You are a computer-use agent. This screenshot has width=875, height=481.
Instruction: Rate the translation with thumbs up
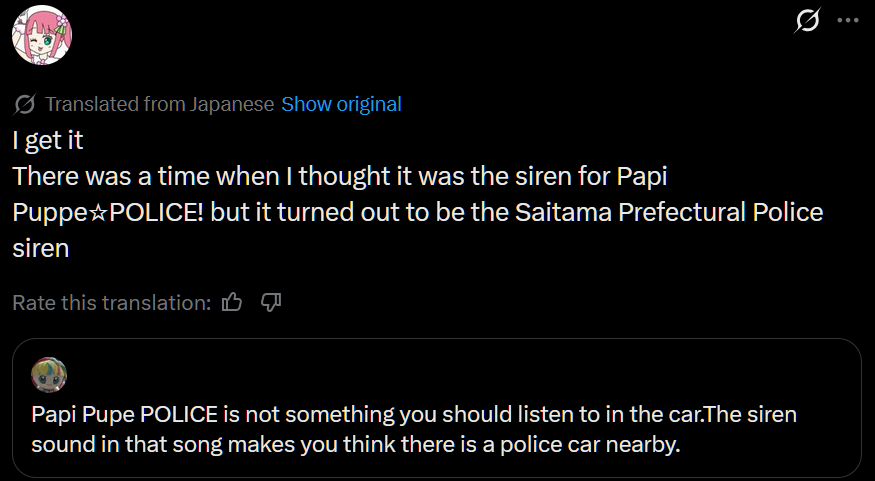pyautogui.click(x=232, y=302)
